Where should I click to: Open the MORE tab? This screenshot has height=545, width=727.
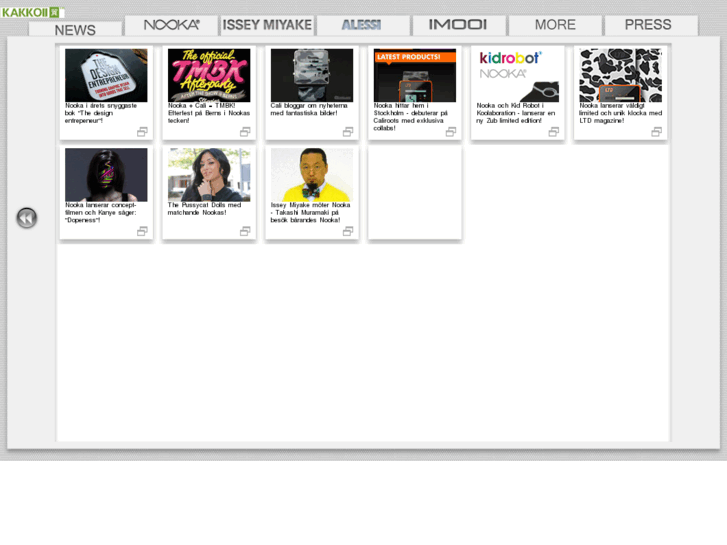555,25
